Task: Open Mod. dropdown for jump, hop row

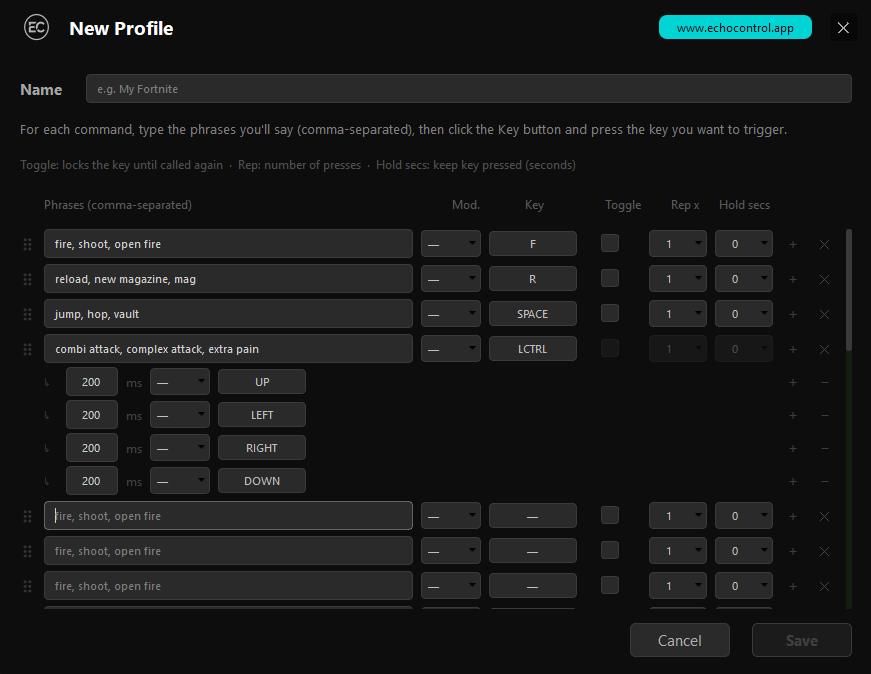Action: pyautogui.click(x=450, y=314)
